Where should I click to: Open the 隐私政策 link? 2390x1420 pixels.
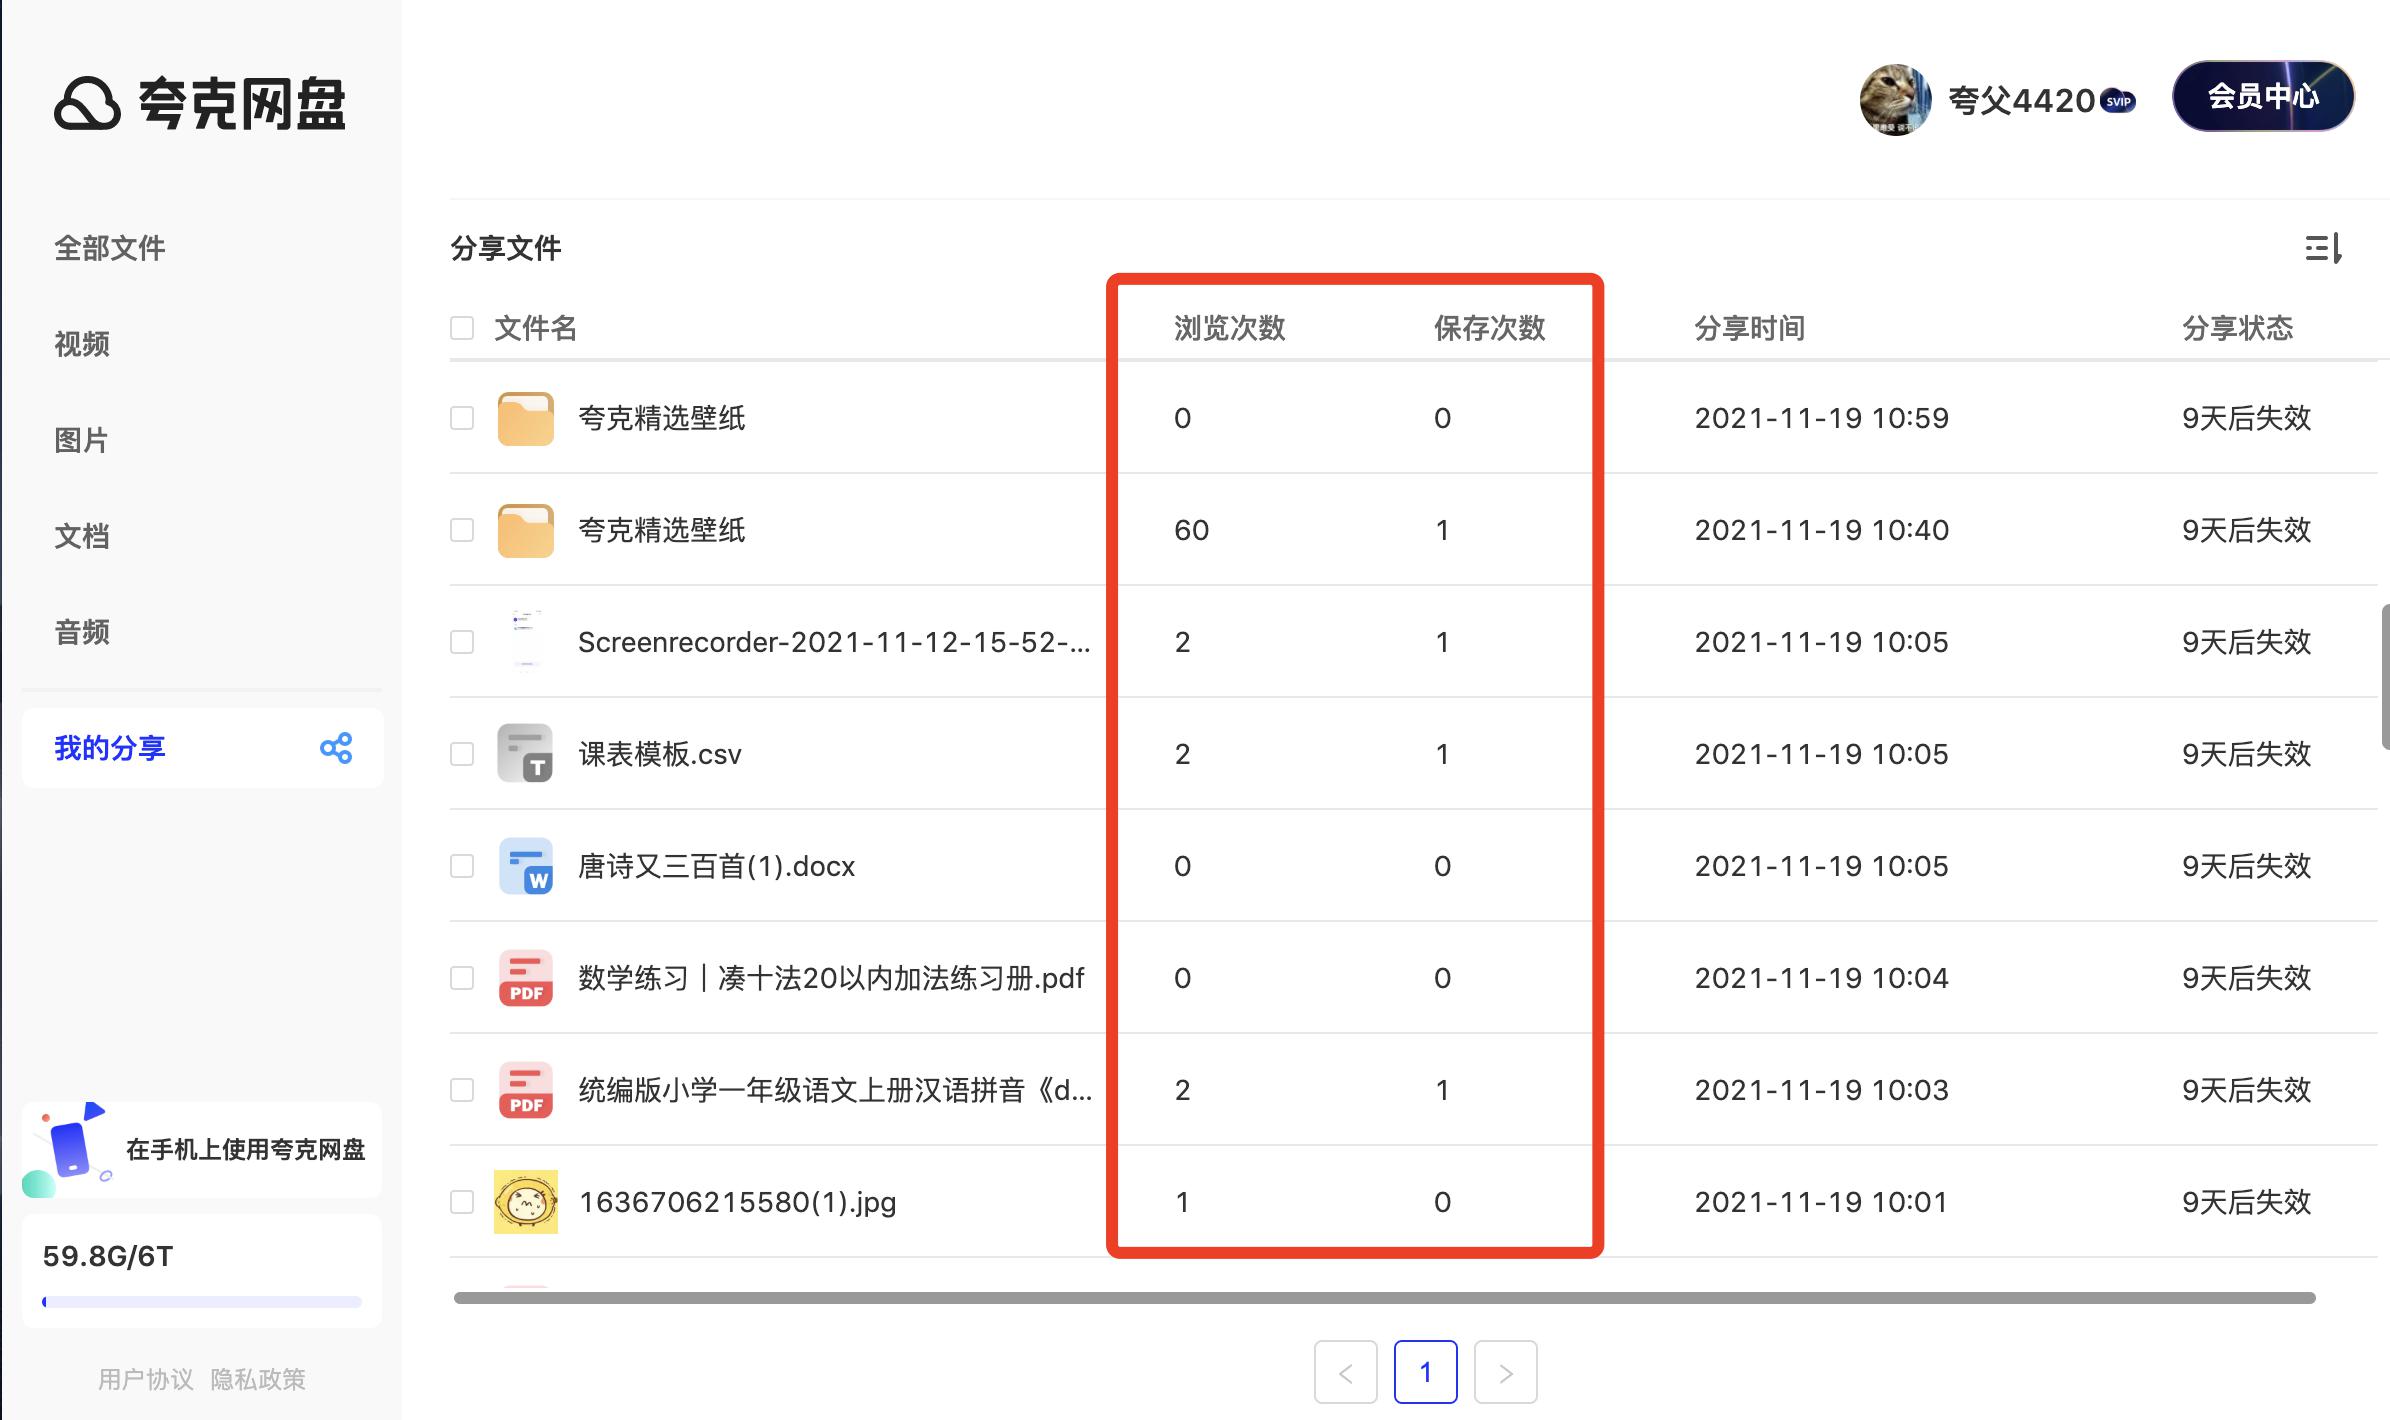coord(258,1379)
